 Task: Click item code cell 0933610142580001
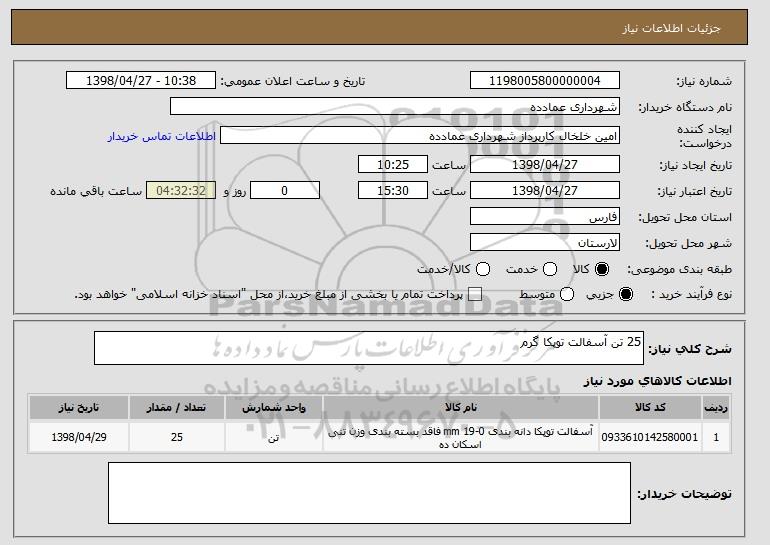[x=650, y=437]
